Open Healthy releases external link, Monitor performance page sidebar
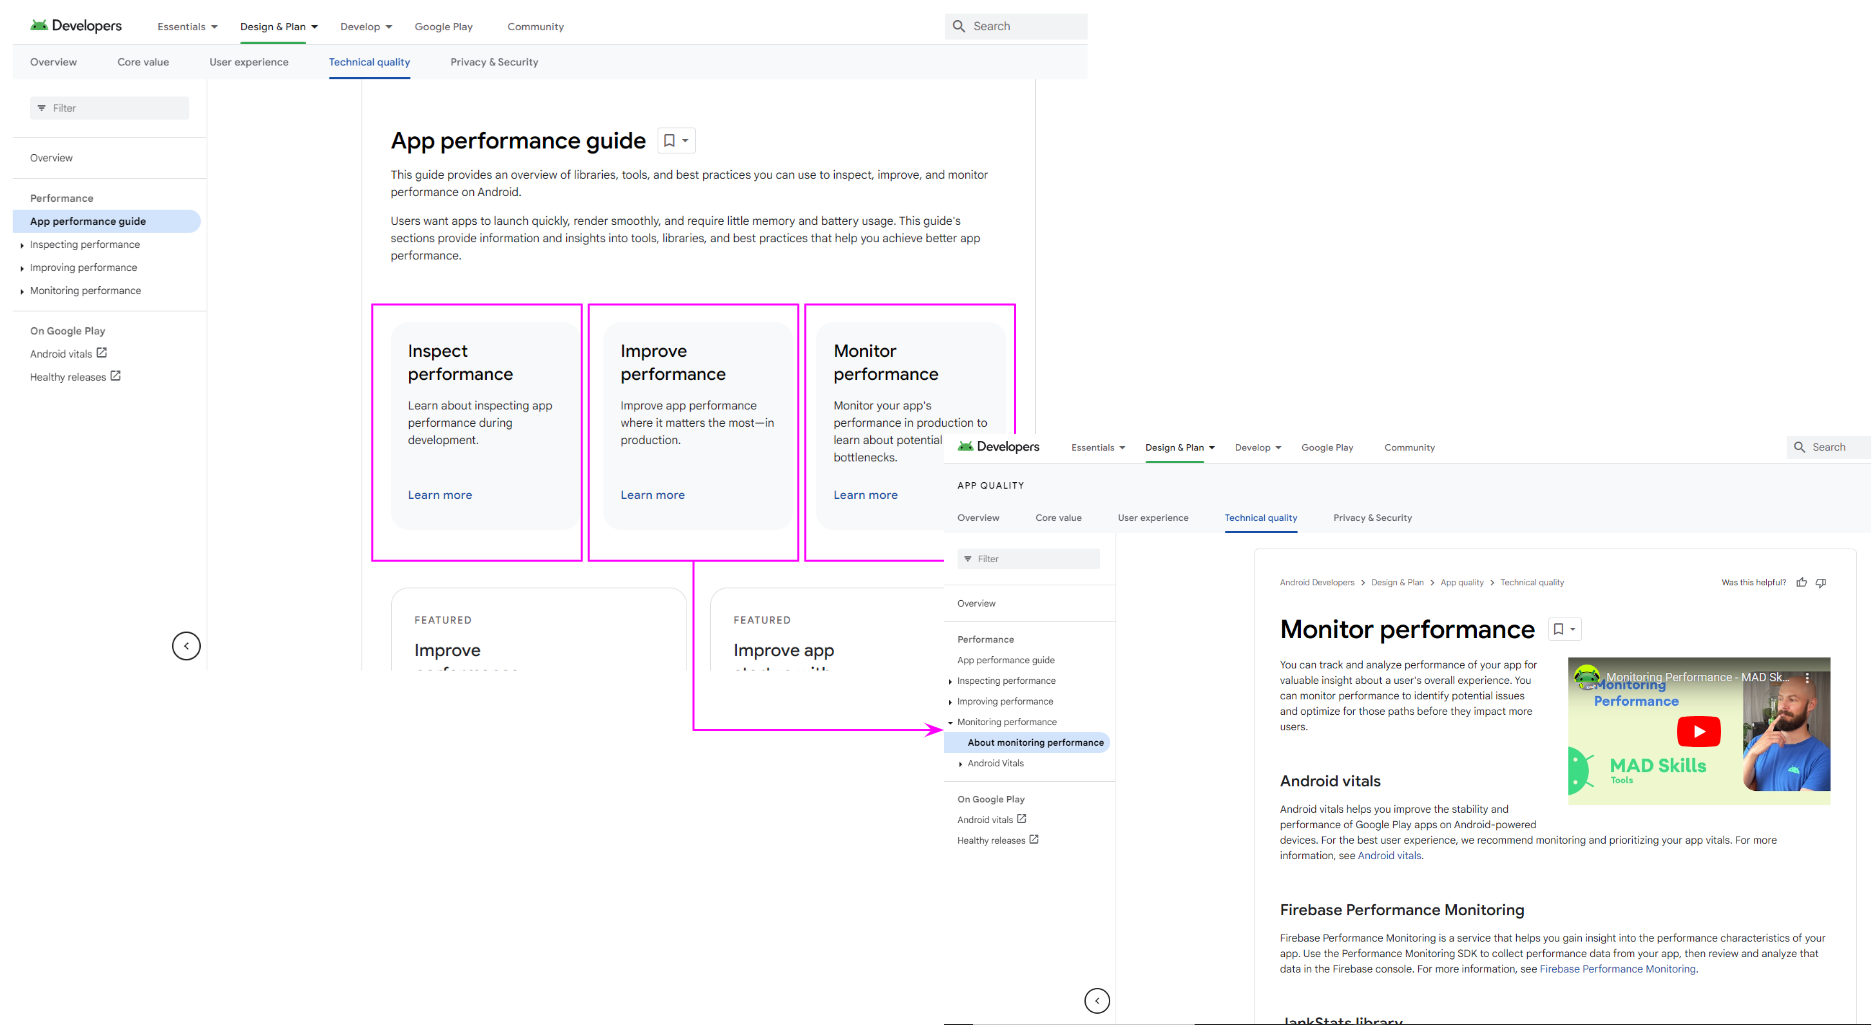The image size is (1875, 1025). point(998,840)
